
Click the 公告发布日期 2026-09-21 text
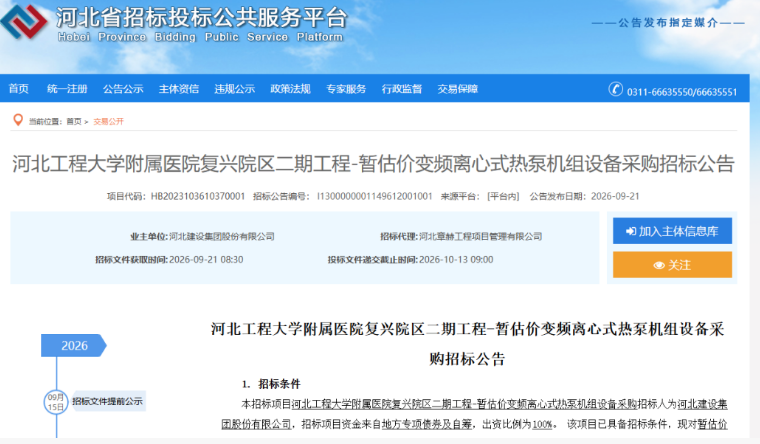pos(584,196)
